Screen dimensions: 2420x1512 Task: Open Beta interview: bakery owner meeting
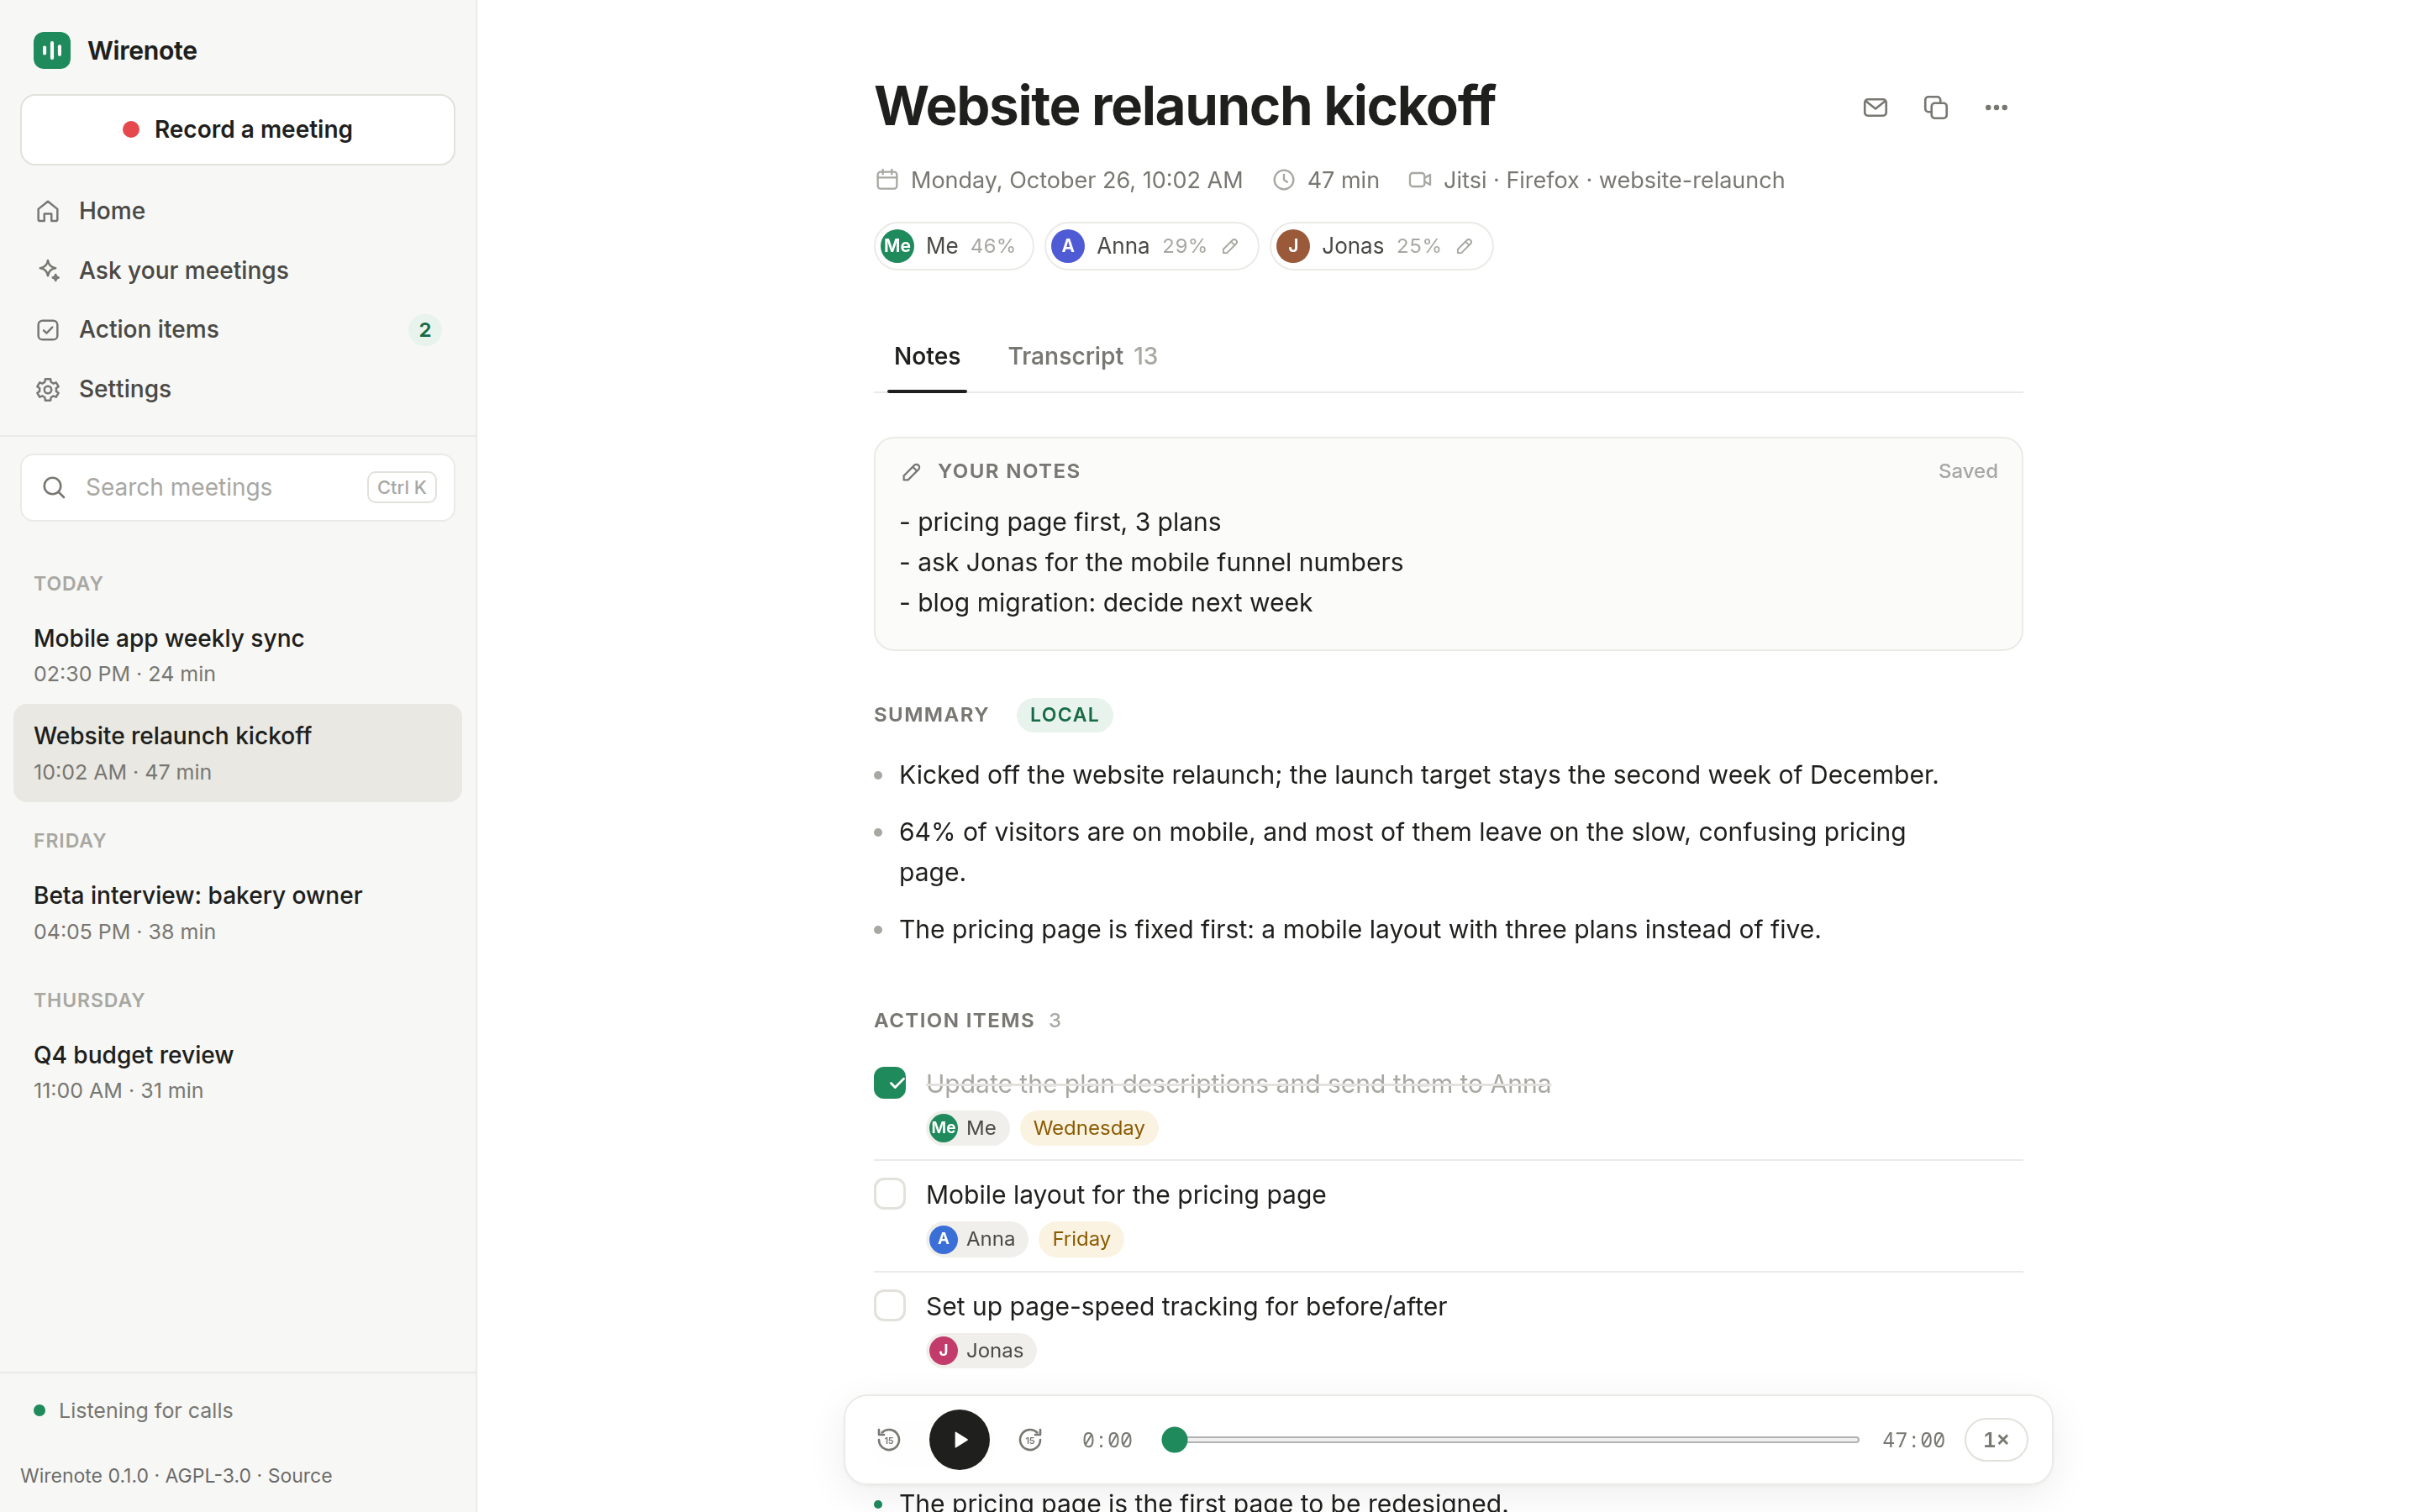point(238,912)
